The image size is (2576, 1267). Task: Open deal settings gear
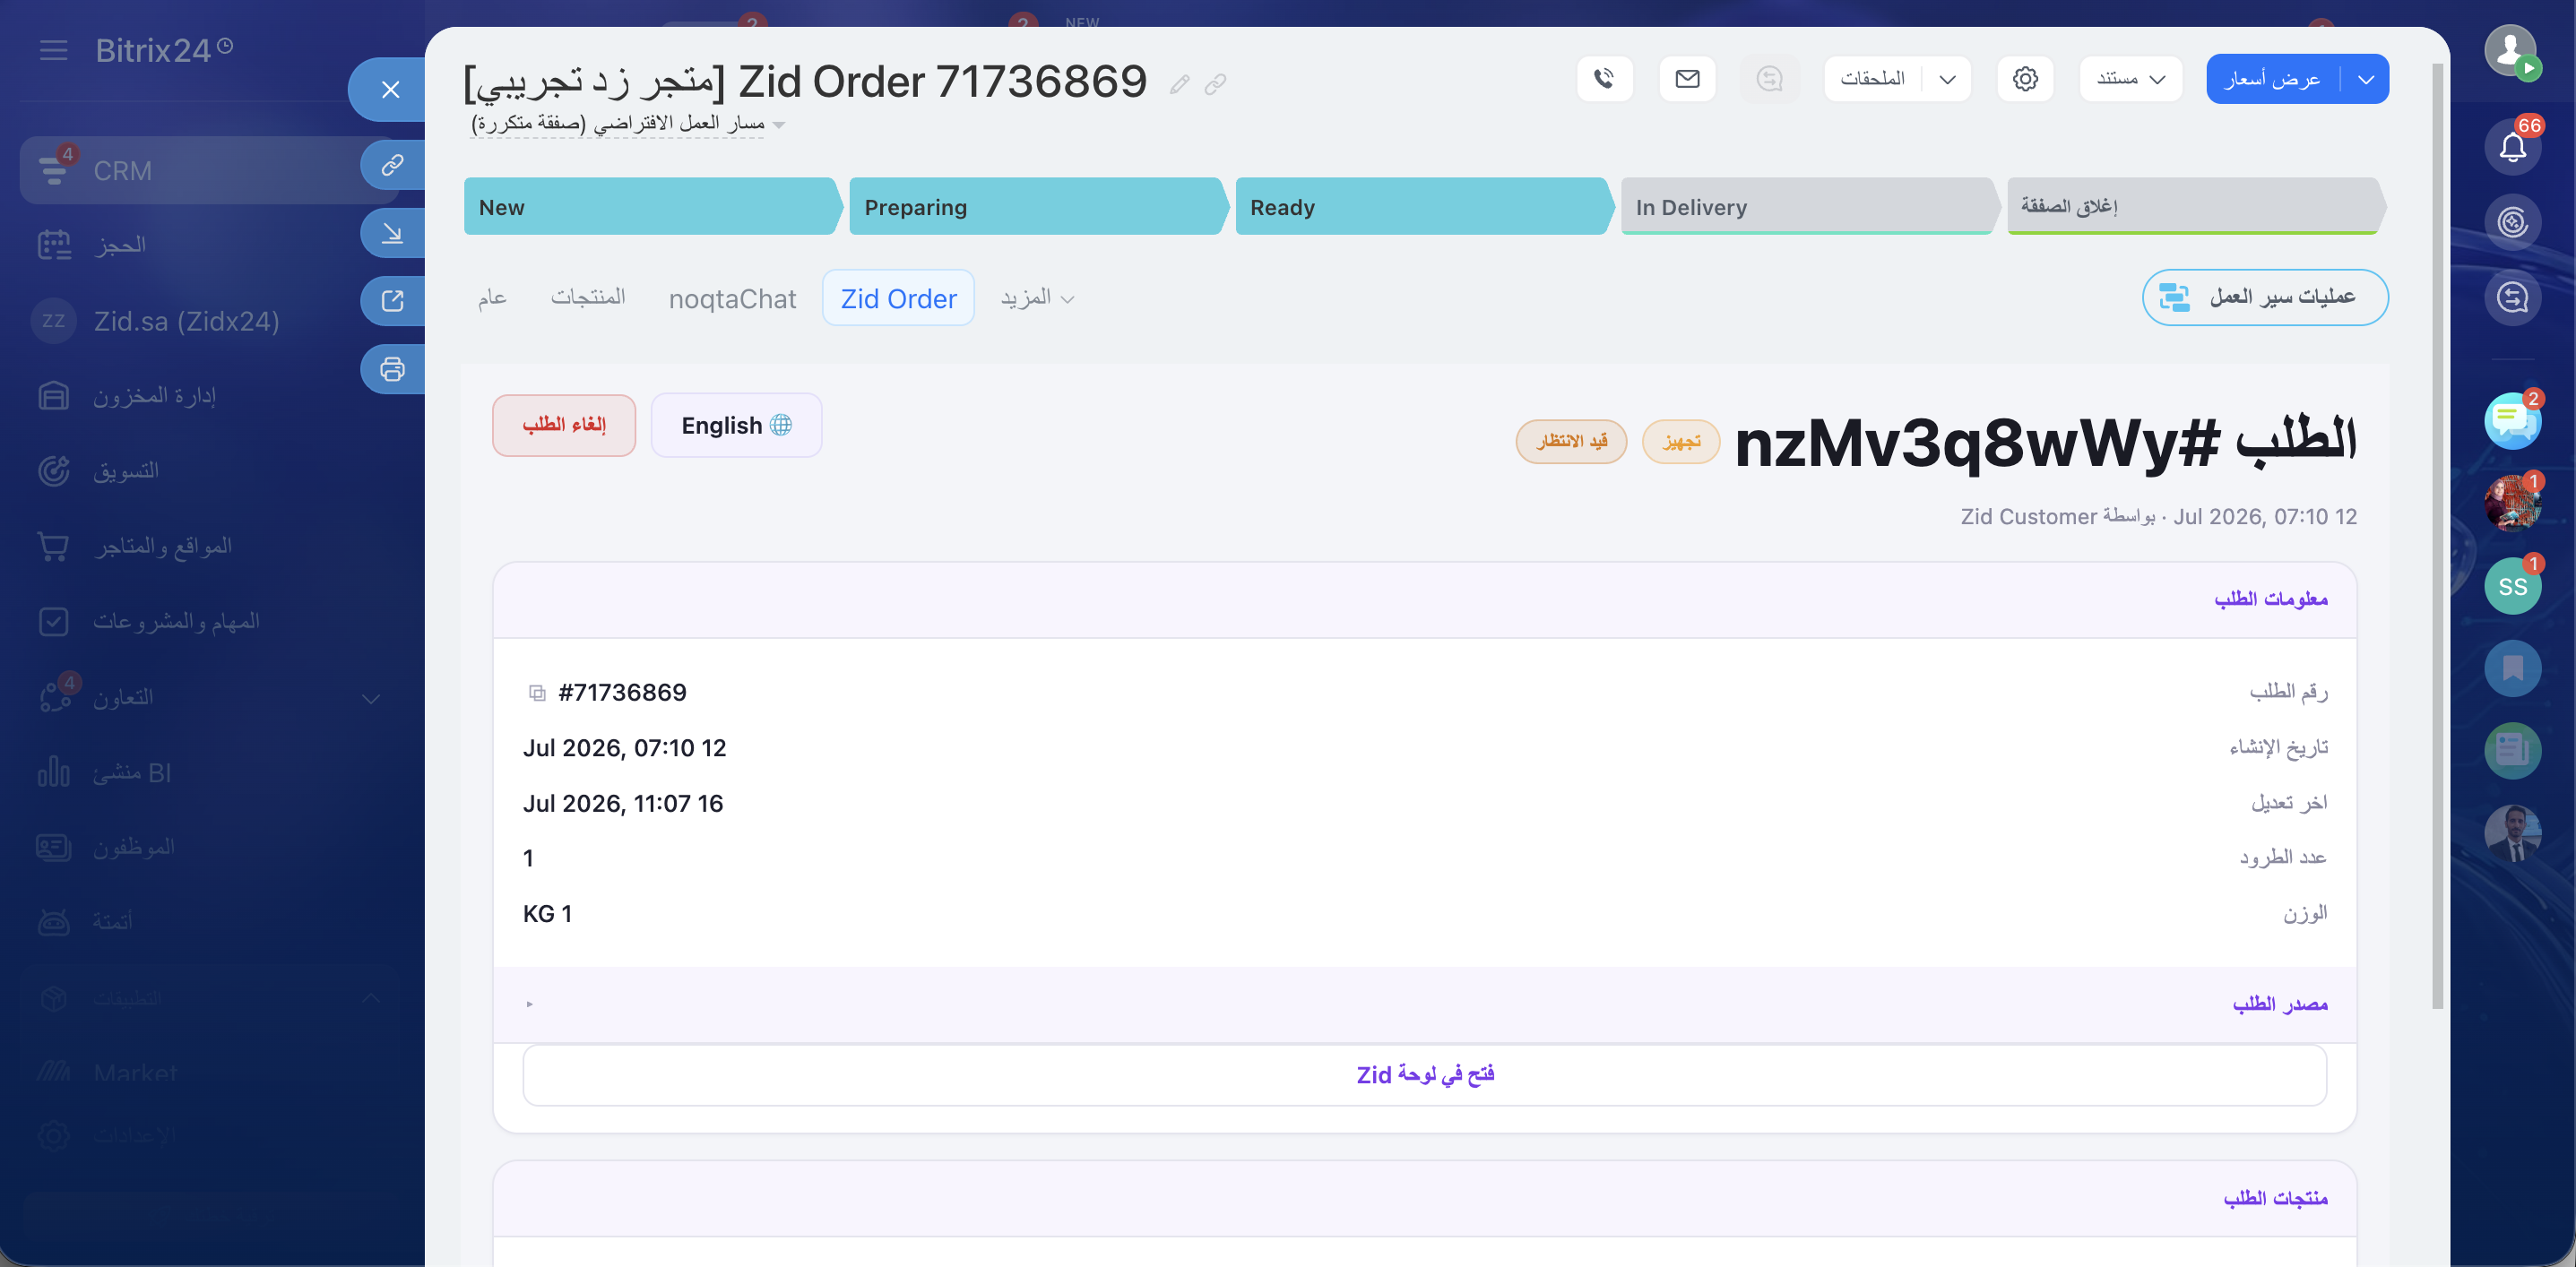tap(2025, 79)
